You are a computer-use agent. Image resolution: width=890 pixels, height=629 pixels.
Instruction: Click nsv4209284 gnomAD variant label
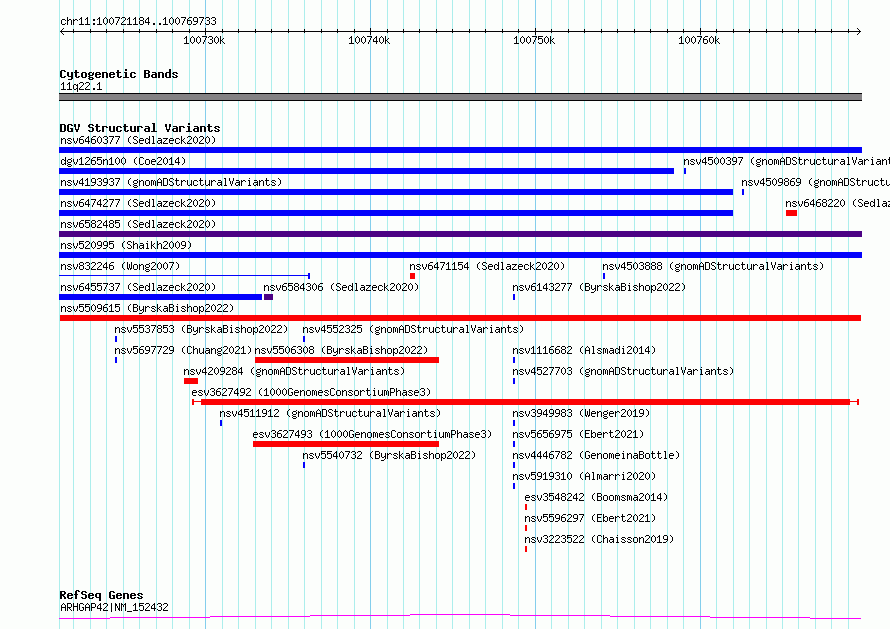click(294, 371)
